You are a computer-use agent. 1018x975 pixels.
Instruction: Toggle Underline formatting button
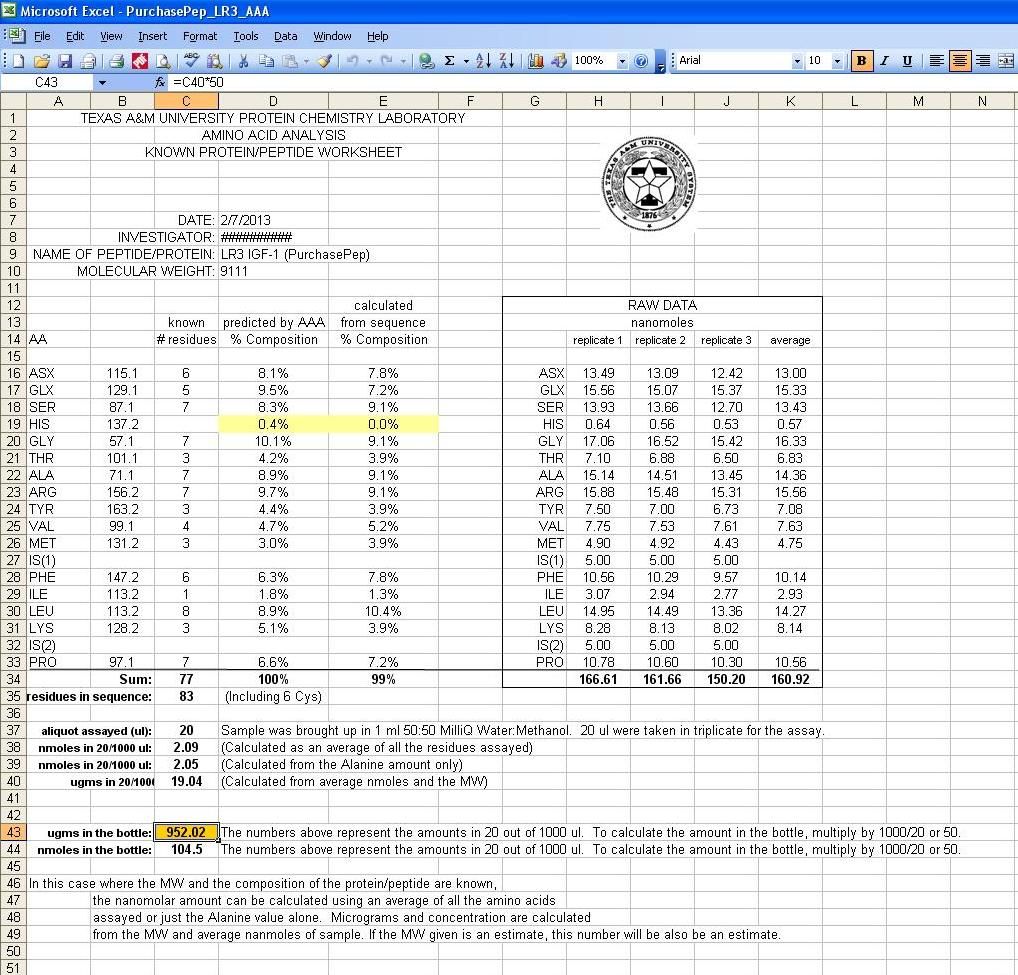[x=907, y=61]
